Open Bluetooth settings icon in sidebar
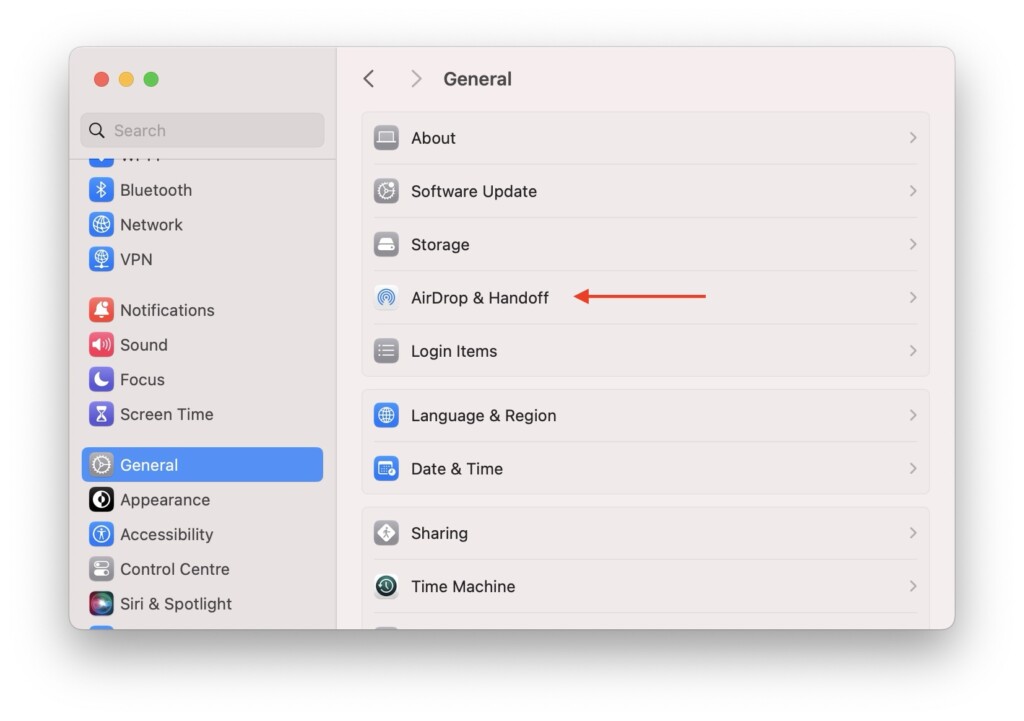The width and height of the screenshot is (1024, 721). [x=101, y=190]
